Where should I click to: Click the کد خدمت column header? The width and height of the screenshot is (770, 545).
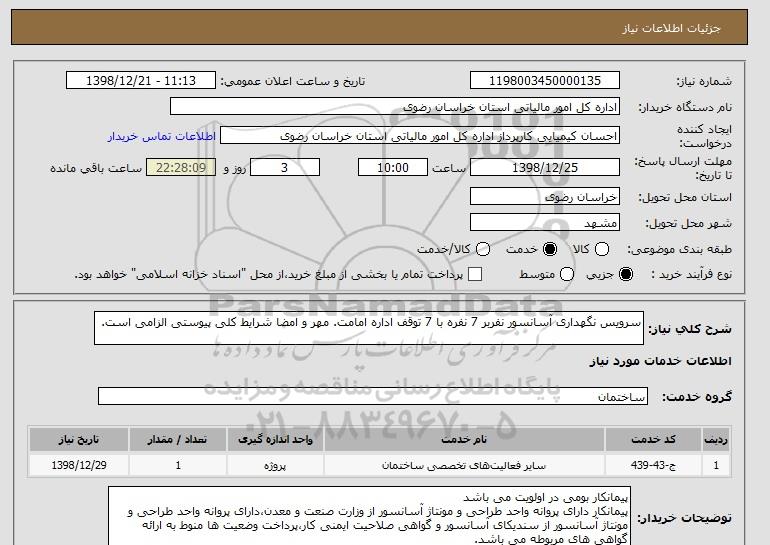[653, 439]
